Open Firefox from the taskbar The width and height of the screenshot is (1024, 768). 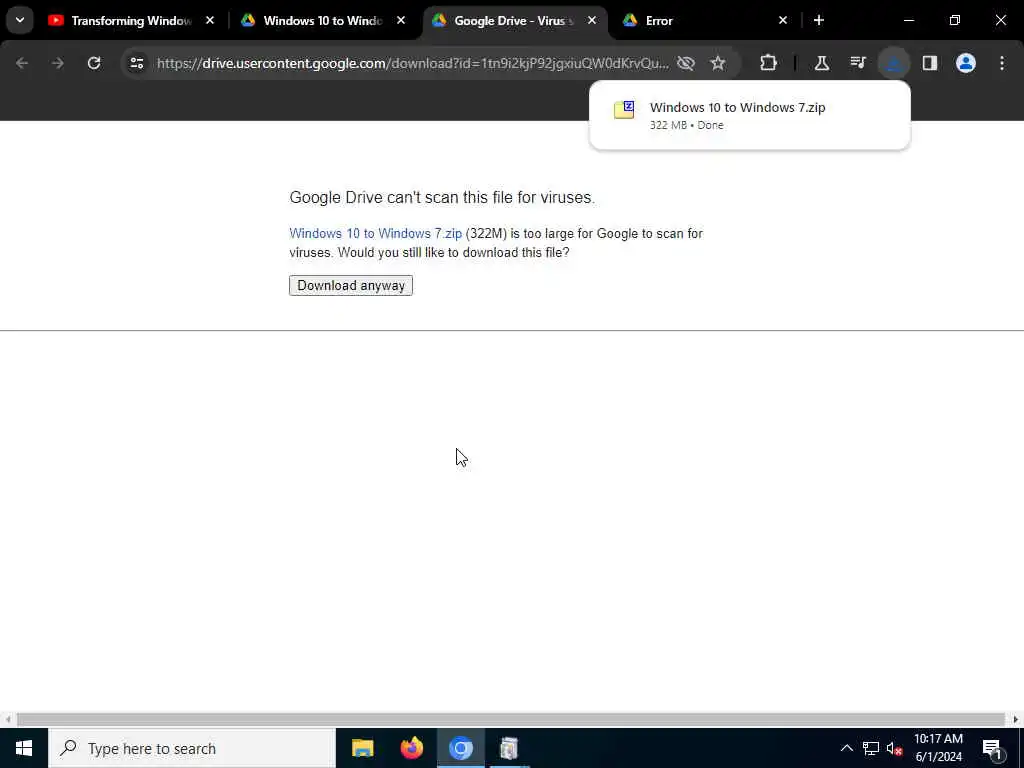411,748
